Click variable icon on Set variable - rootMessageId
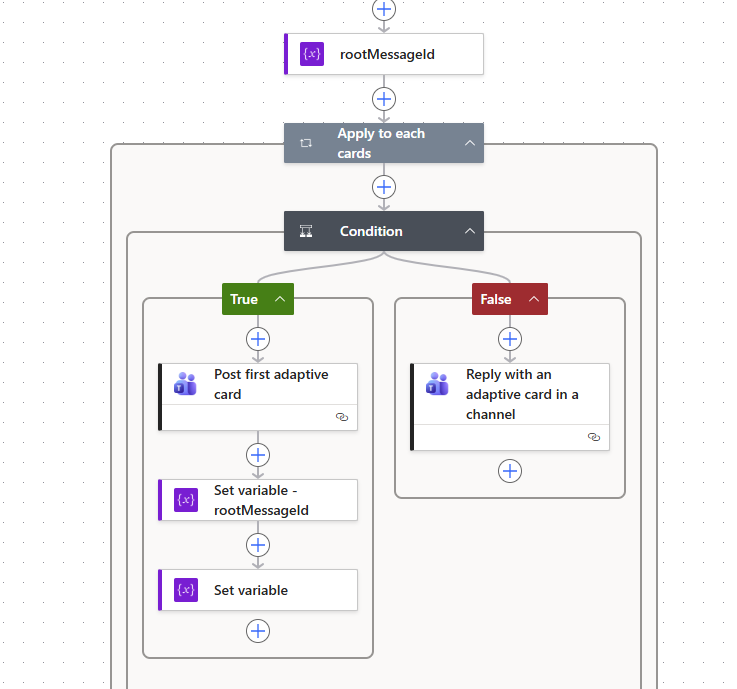 click(185, 500)
